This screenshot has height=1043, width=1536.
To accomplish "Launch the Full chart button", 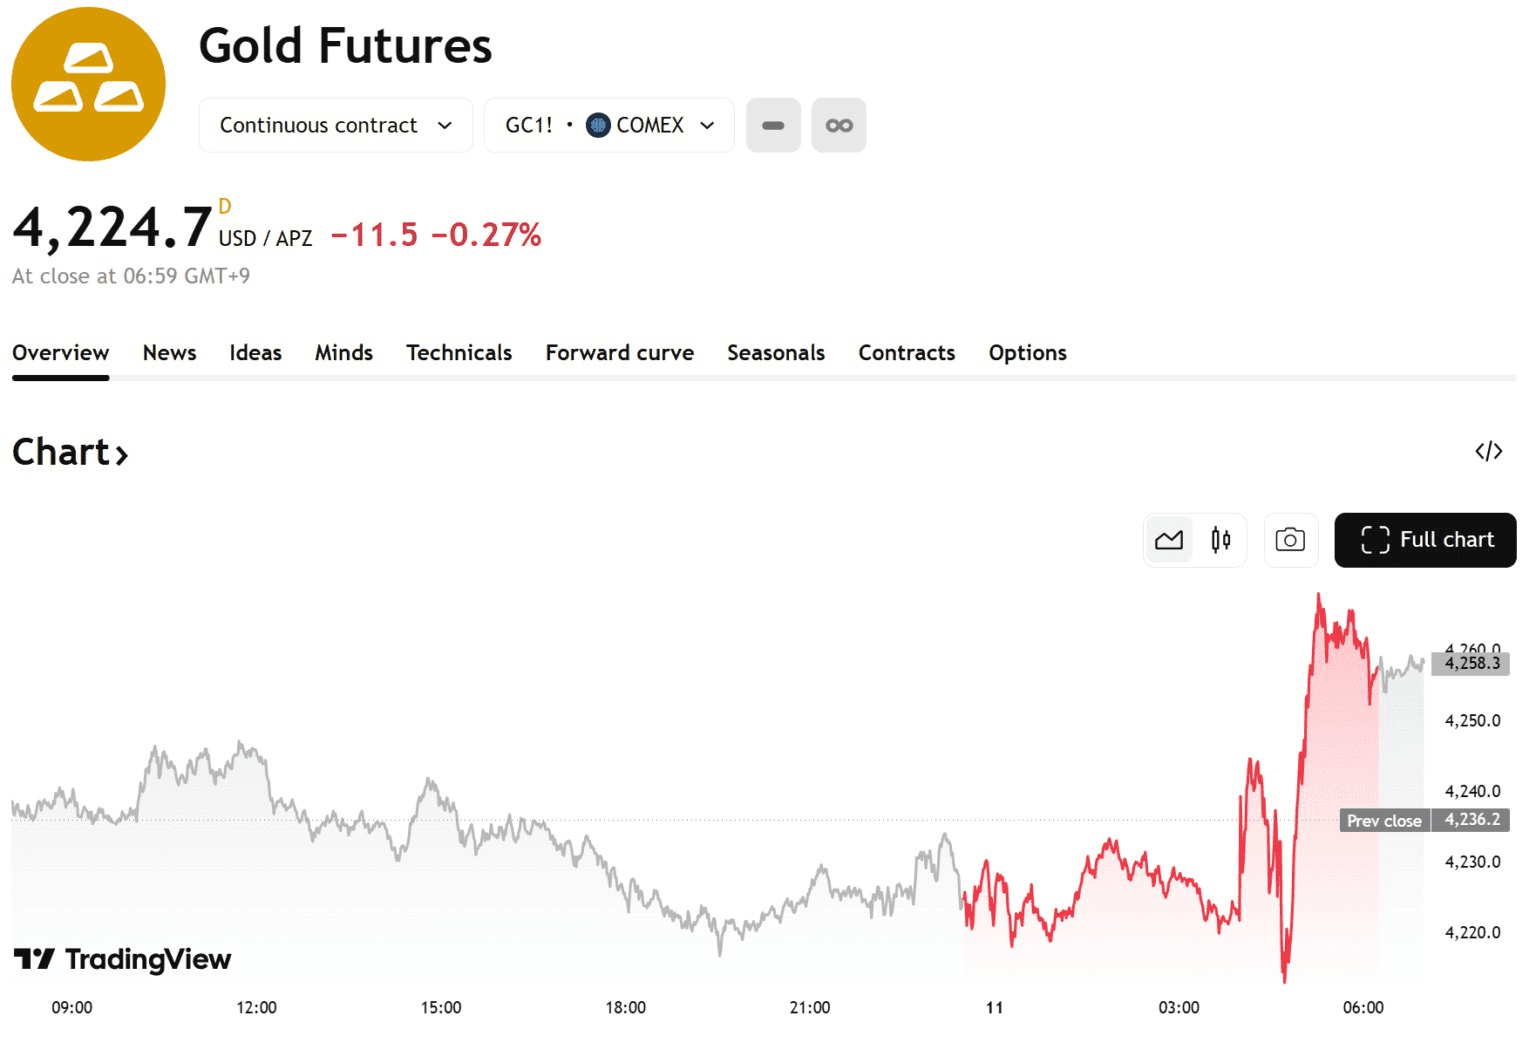I will tap(1425, 540).
